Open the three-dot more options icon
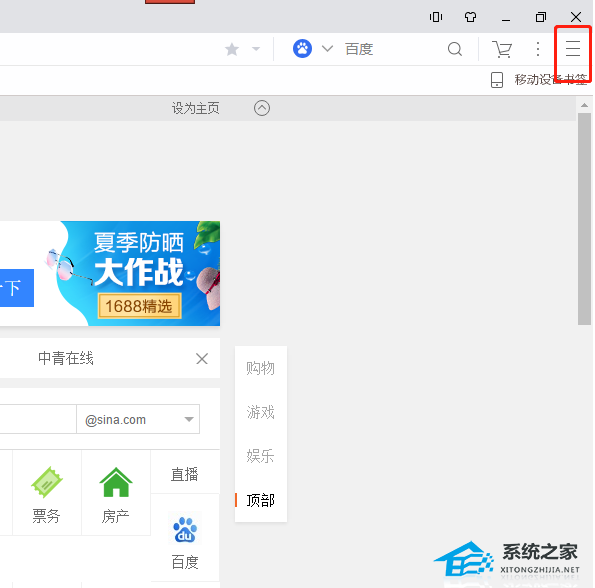Image resolution: width=595 pixels, height=588 pixels. point(538,49)
